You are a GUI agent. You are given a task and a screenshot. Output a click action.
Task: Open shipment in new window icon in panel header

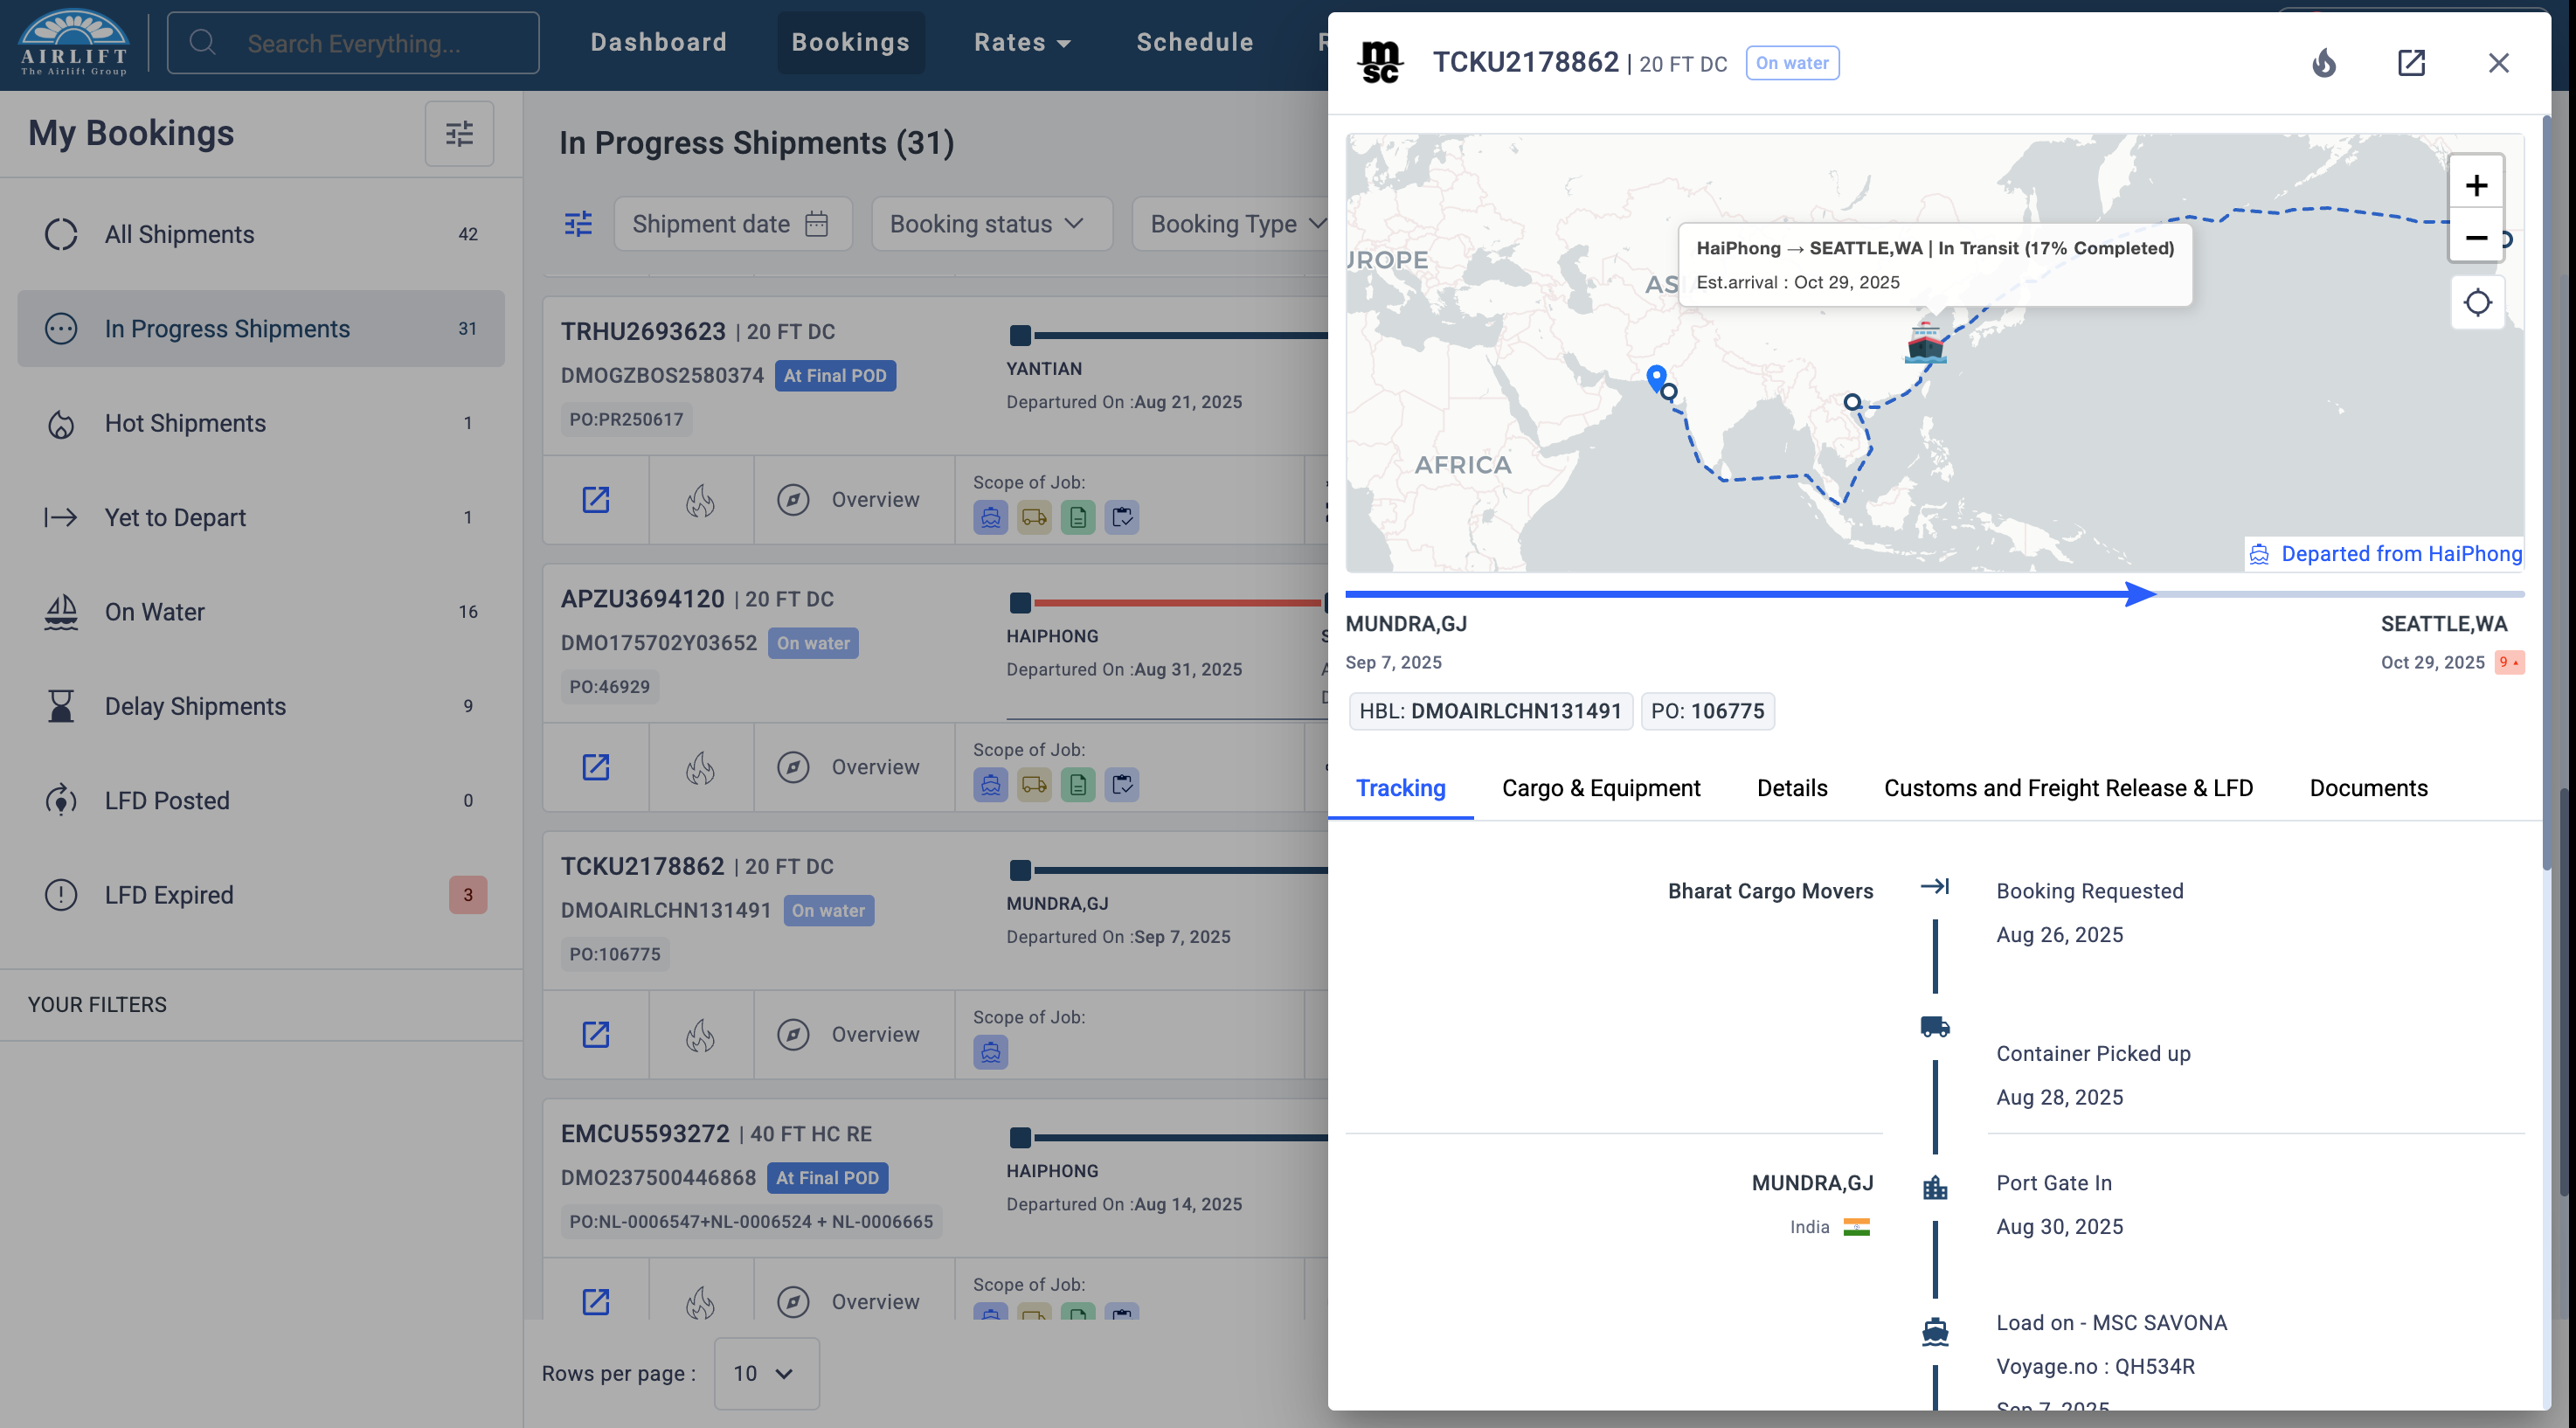click(x=2410, y=63)
